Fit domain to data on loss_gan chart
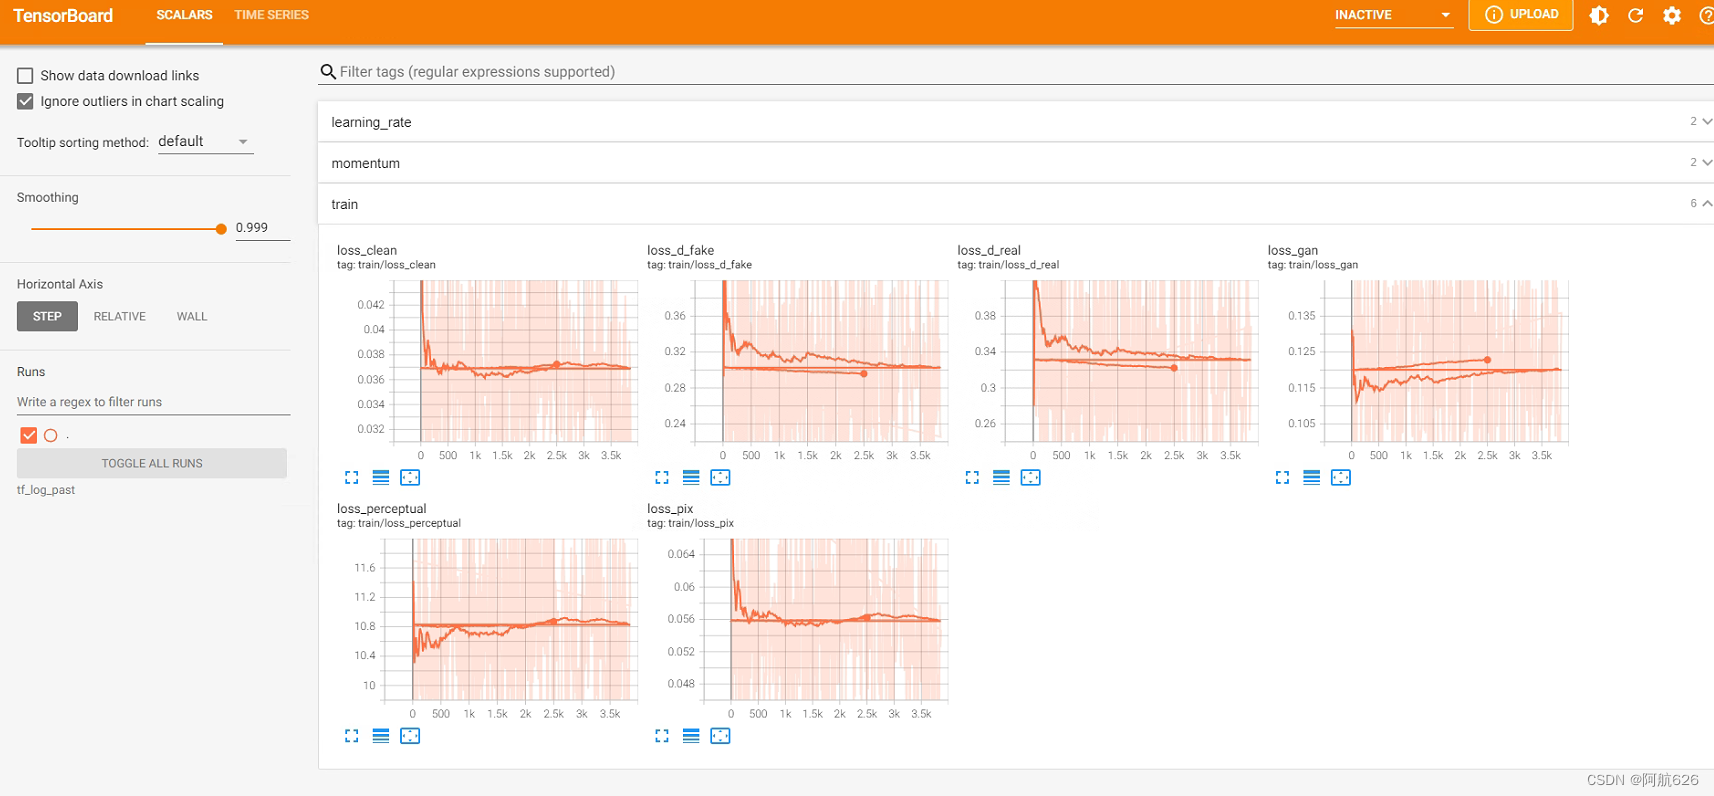 [1341, 478]
